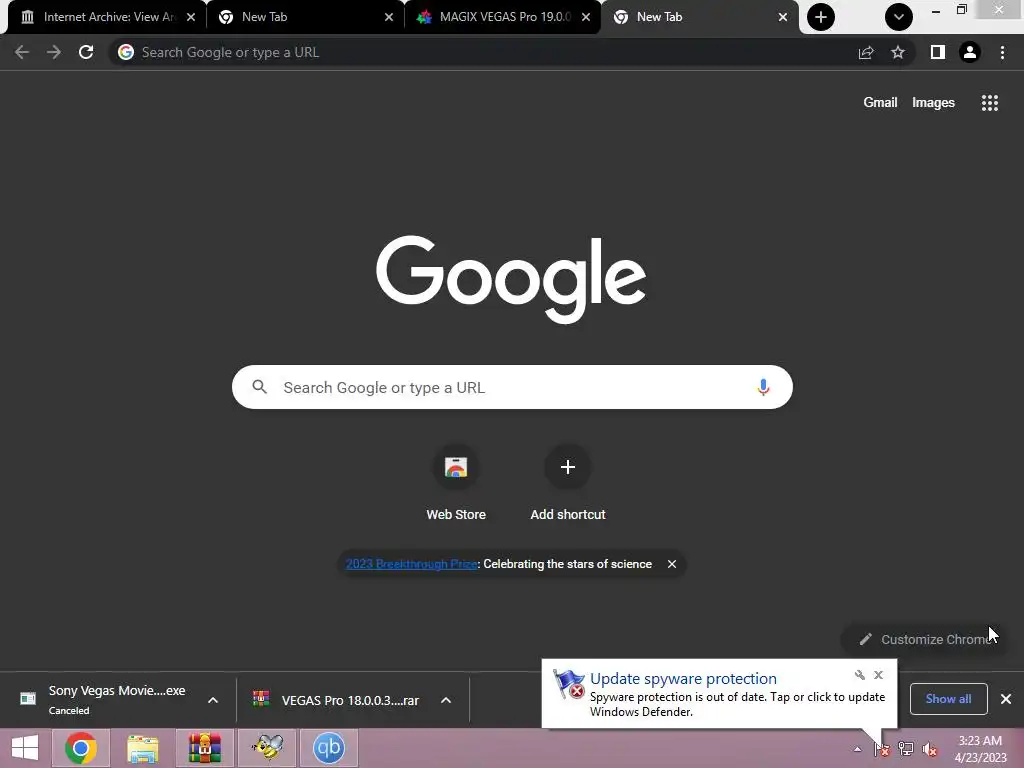Open 2023 Breakthrough Prize link

click(411, 564)
